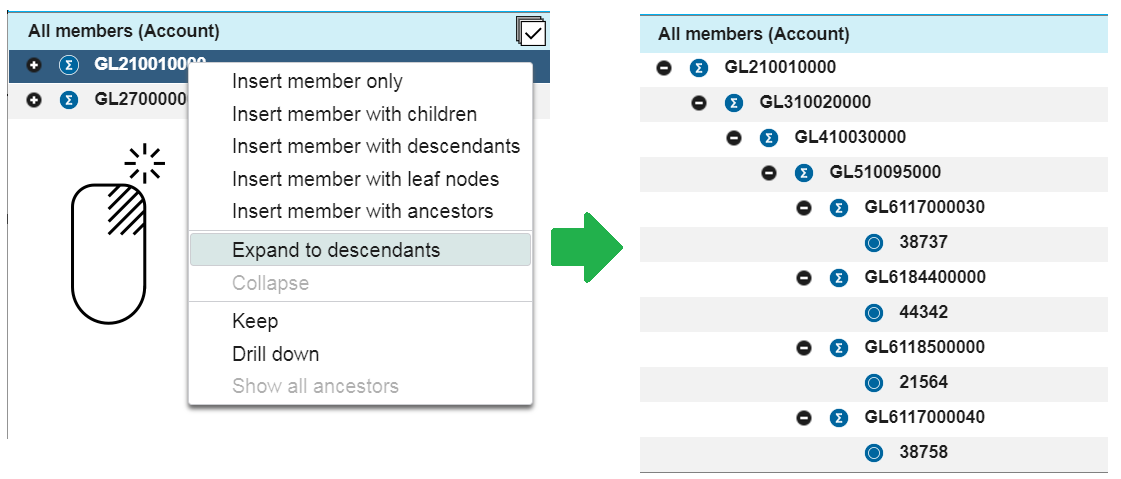Image resolution: width=1121 pixels, height=479 pixels.
Task: Select Insert member with children
Action: pyautogui.click(x=355, y=114)
